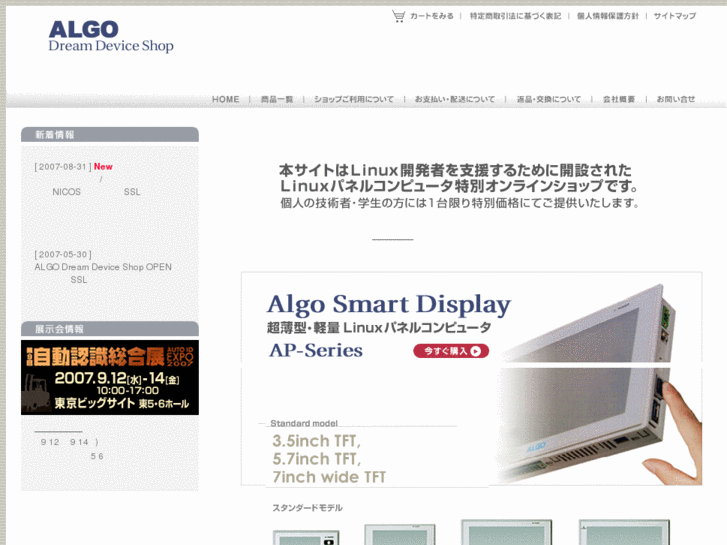Open the 自動認識総合展 Auto ID Expo banner

click(x=110, y=378)
